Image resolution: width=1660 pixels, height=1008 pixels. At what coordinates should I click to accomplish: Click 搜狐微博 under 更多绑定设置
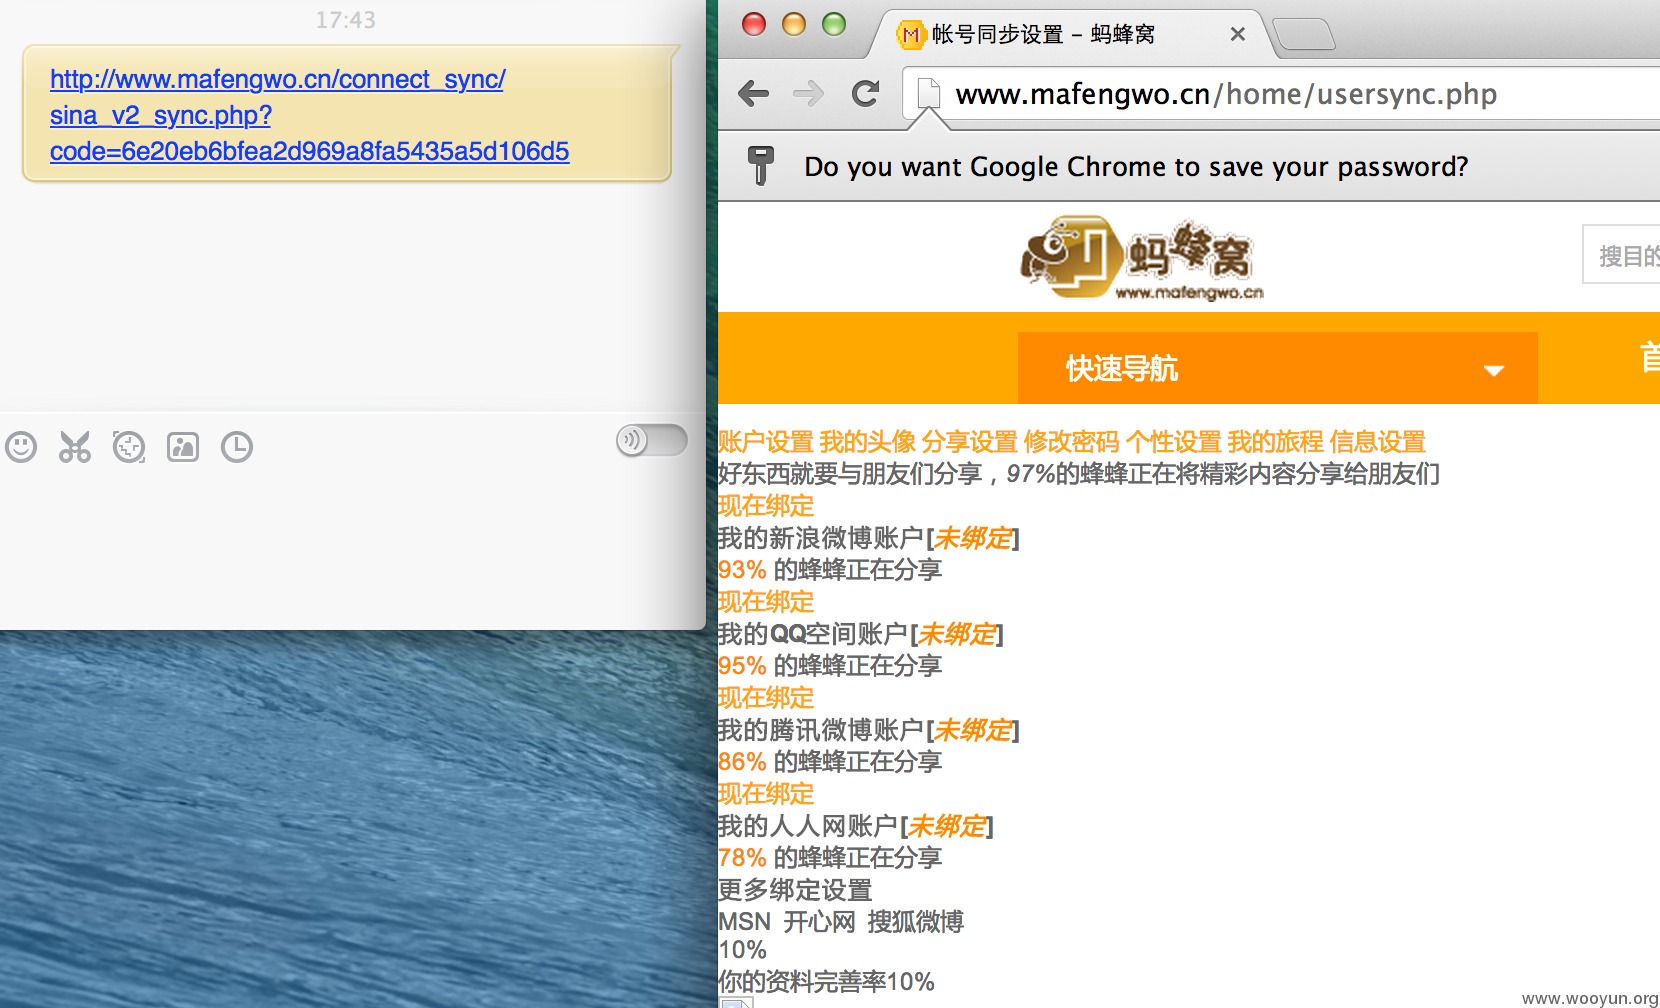(915, 922)
